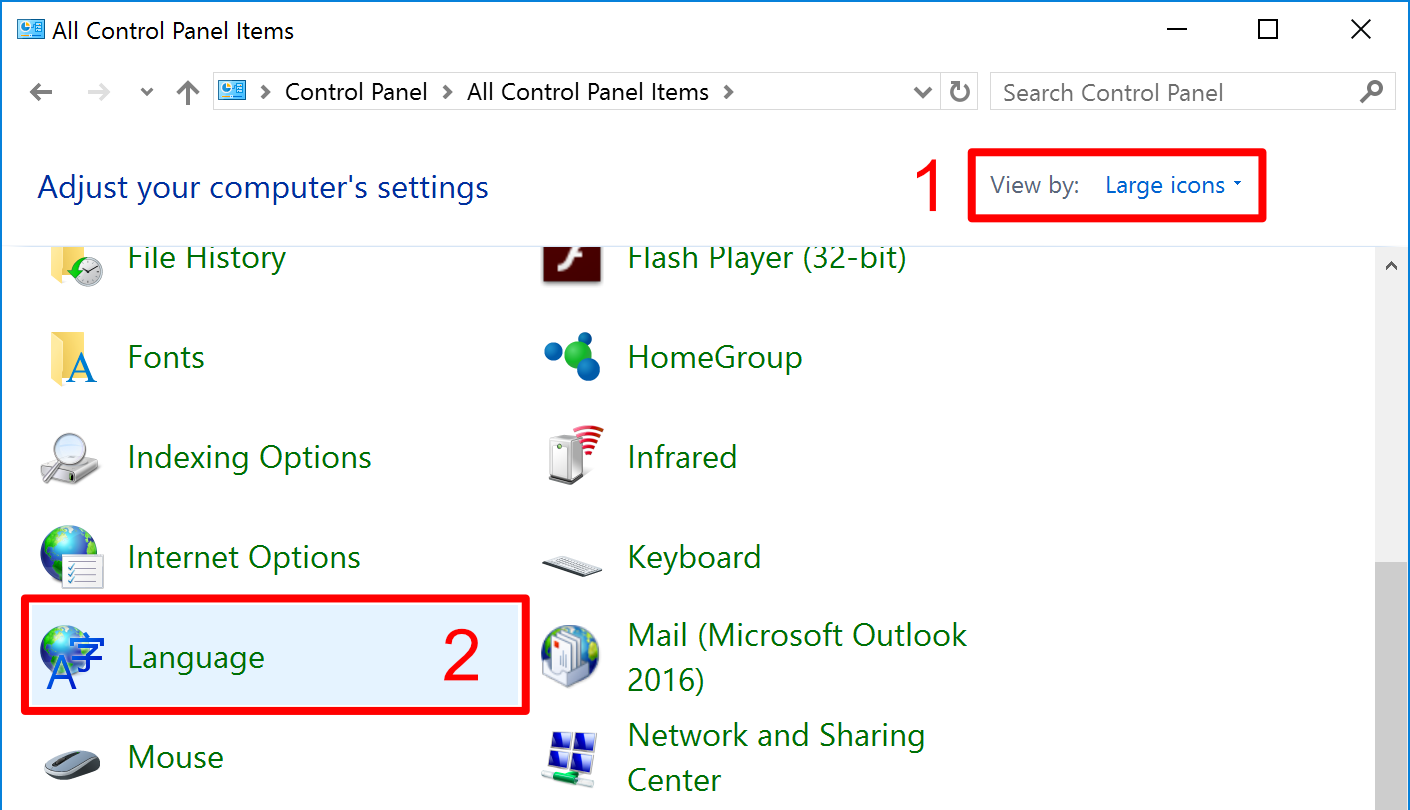The height and width of the screenshot is (810, 1410).
Task: Open the Infrared device icon
Action: 572,456
